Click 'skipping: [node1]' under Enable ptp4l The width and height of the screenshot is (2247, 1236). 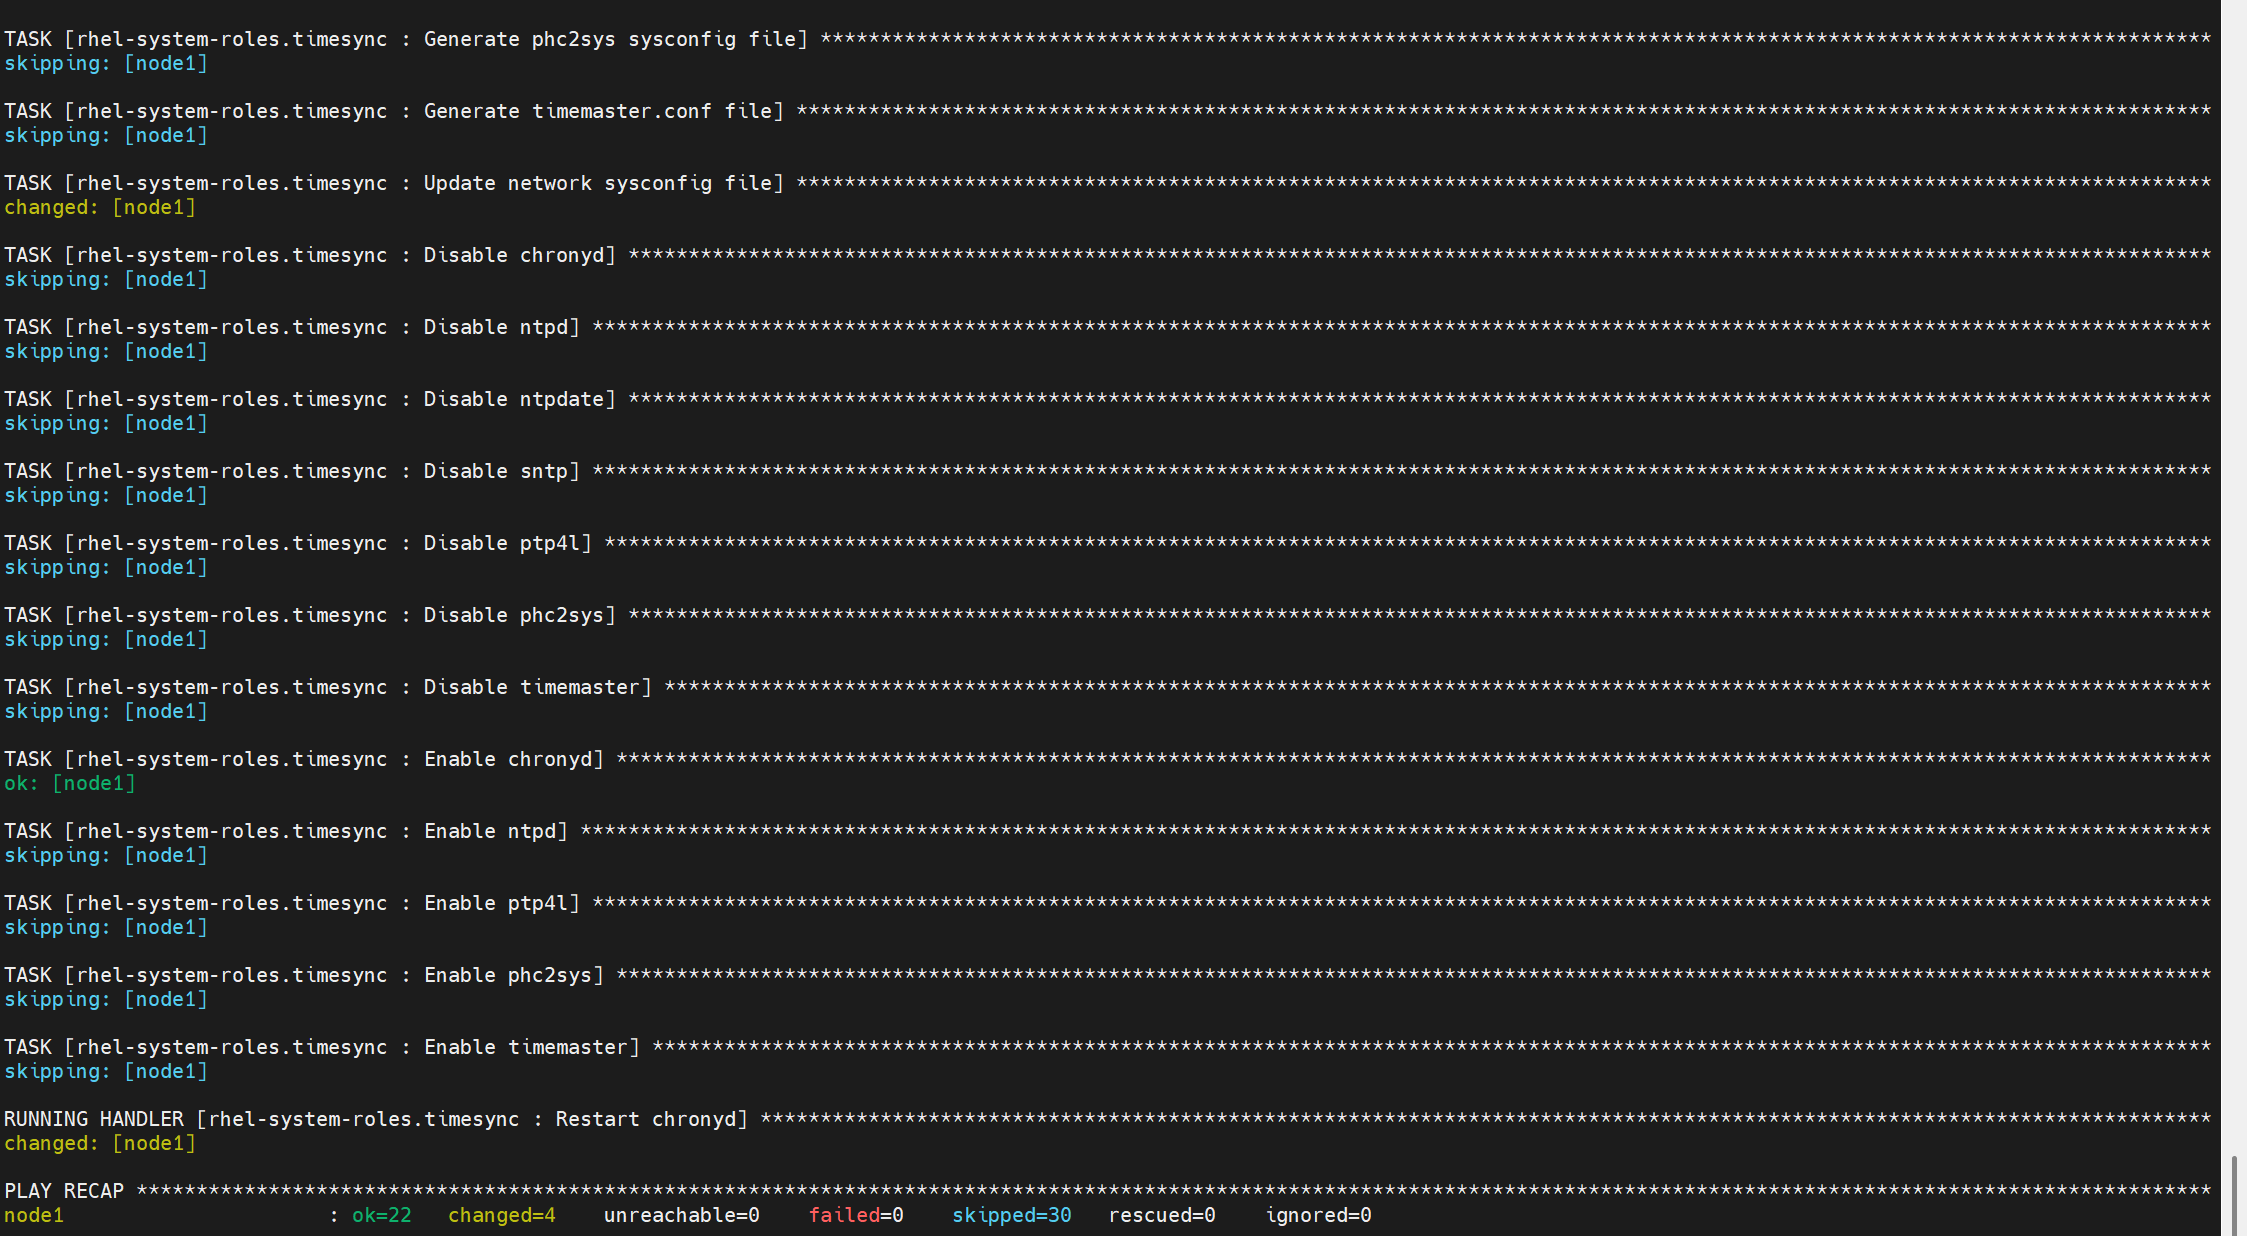coord(106,927)
